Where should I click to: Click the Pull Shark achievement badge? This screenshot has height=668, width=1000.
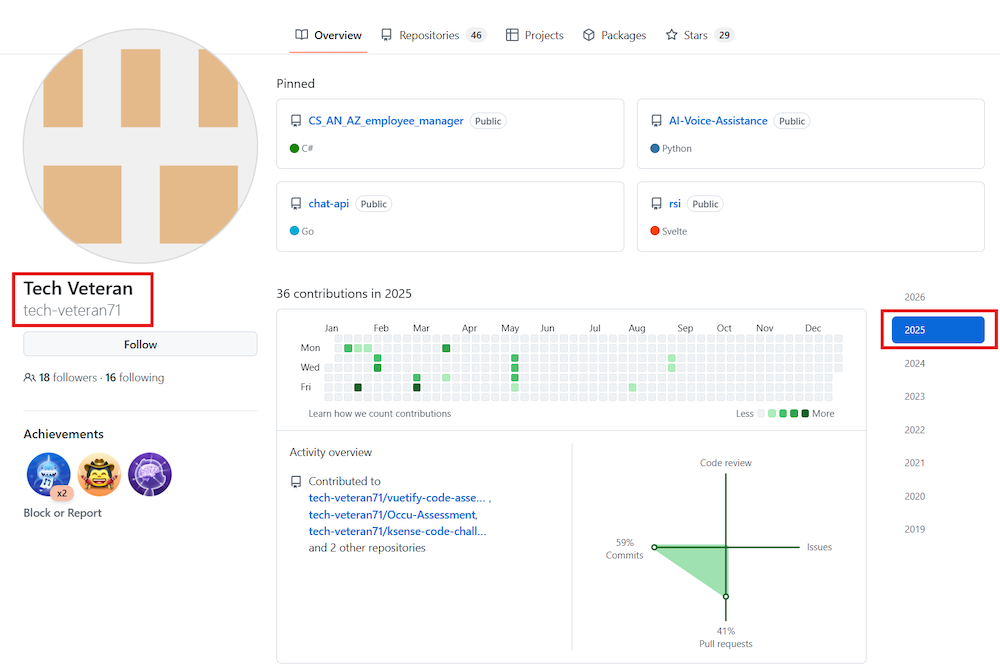point(48,474)
